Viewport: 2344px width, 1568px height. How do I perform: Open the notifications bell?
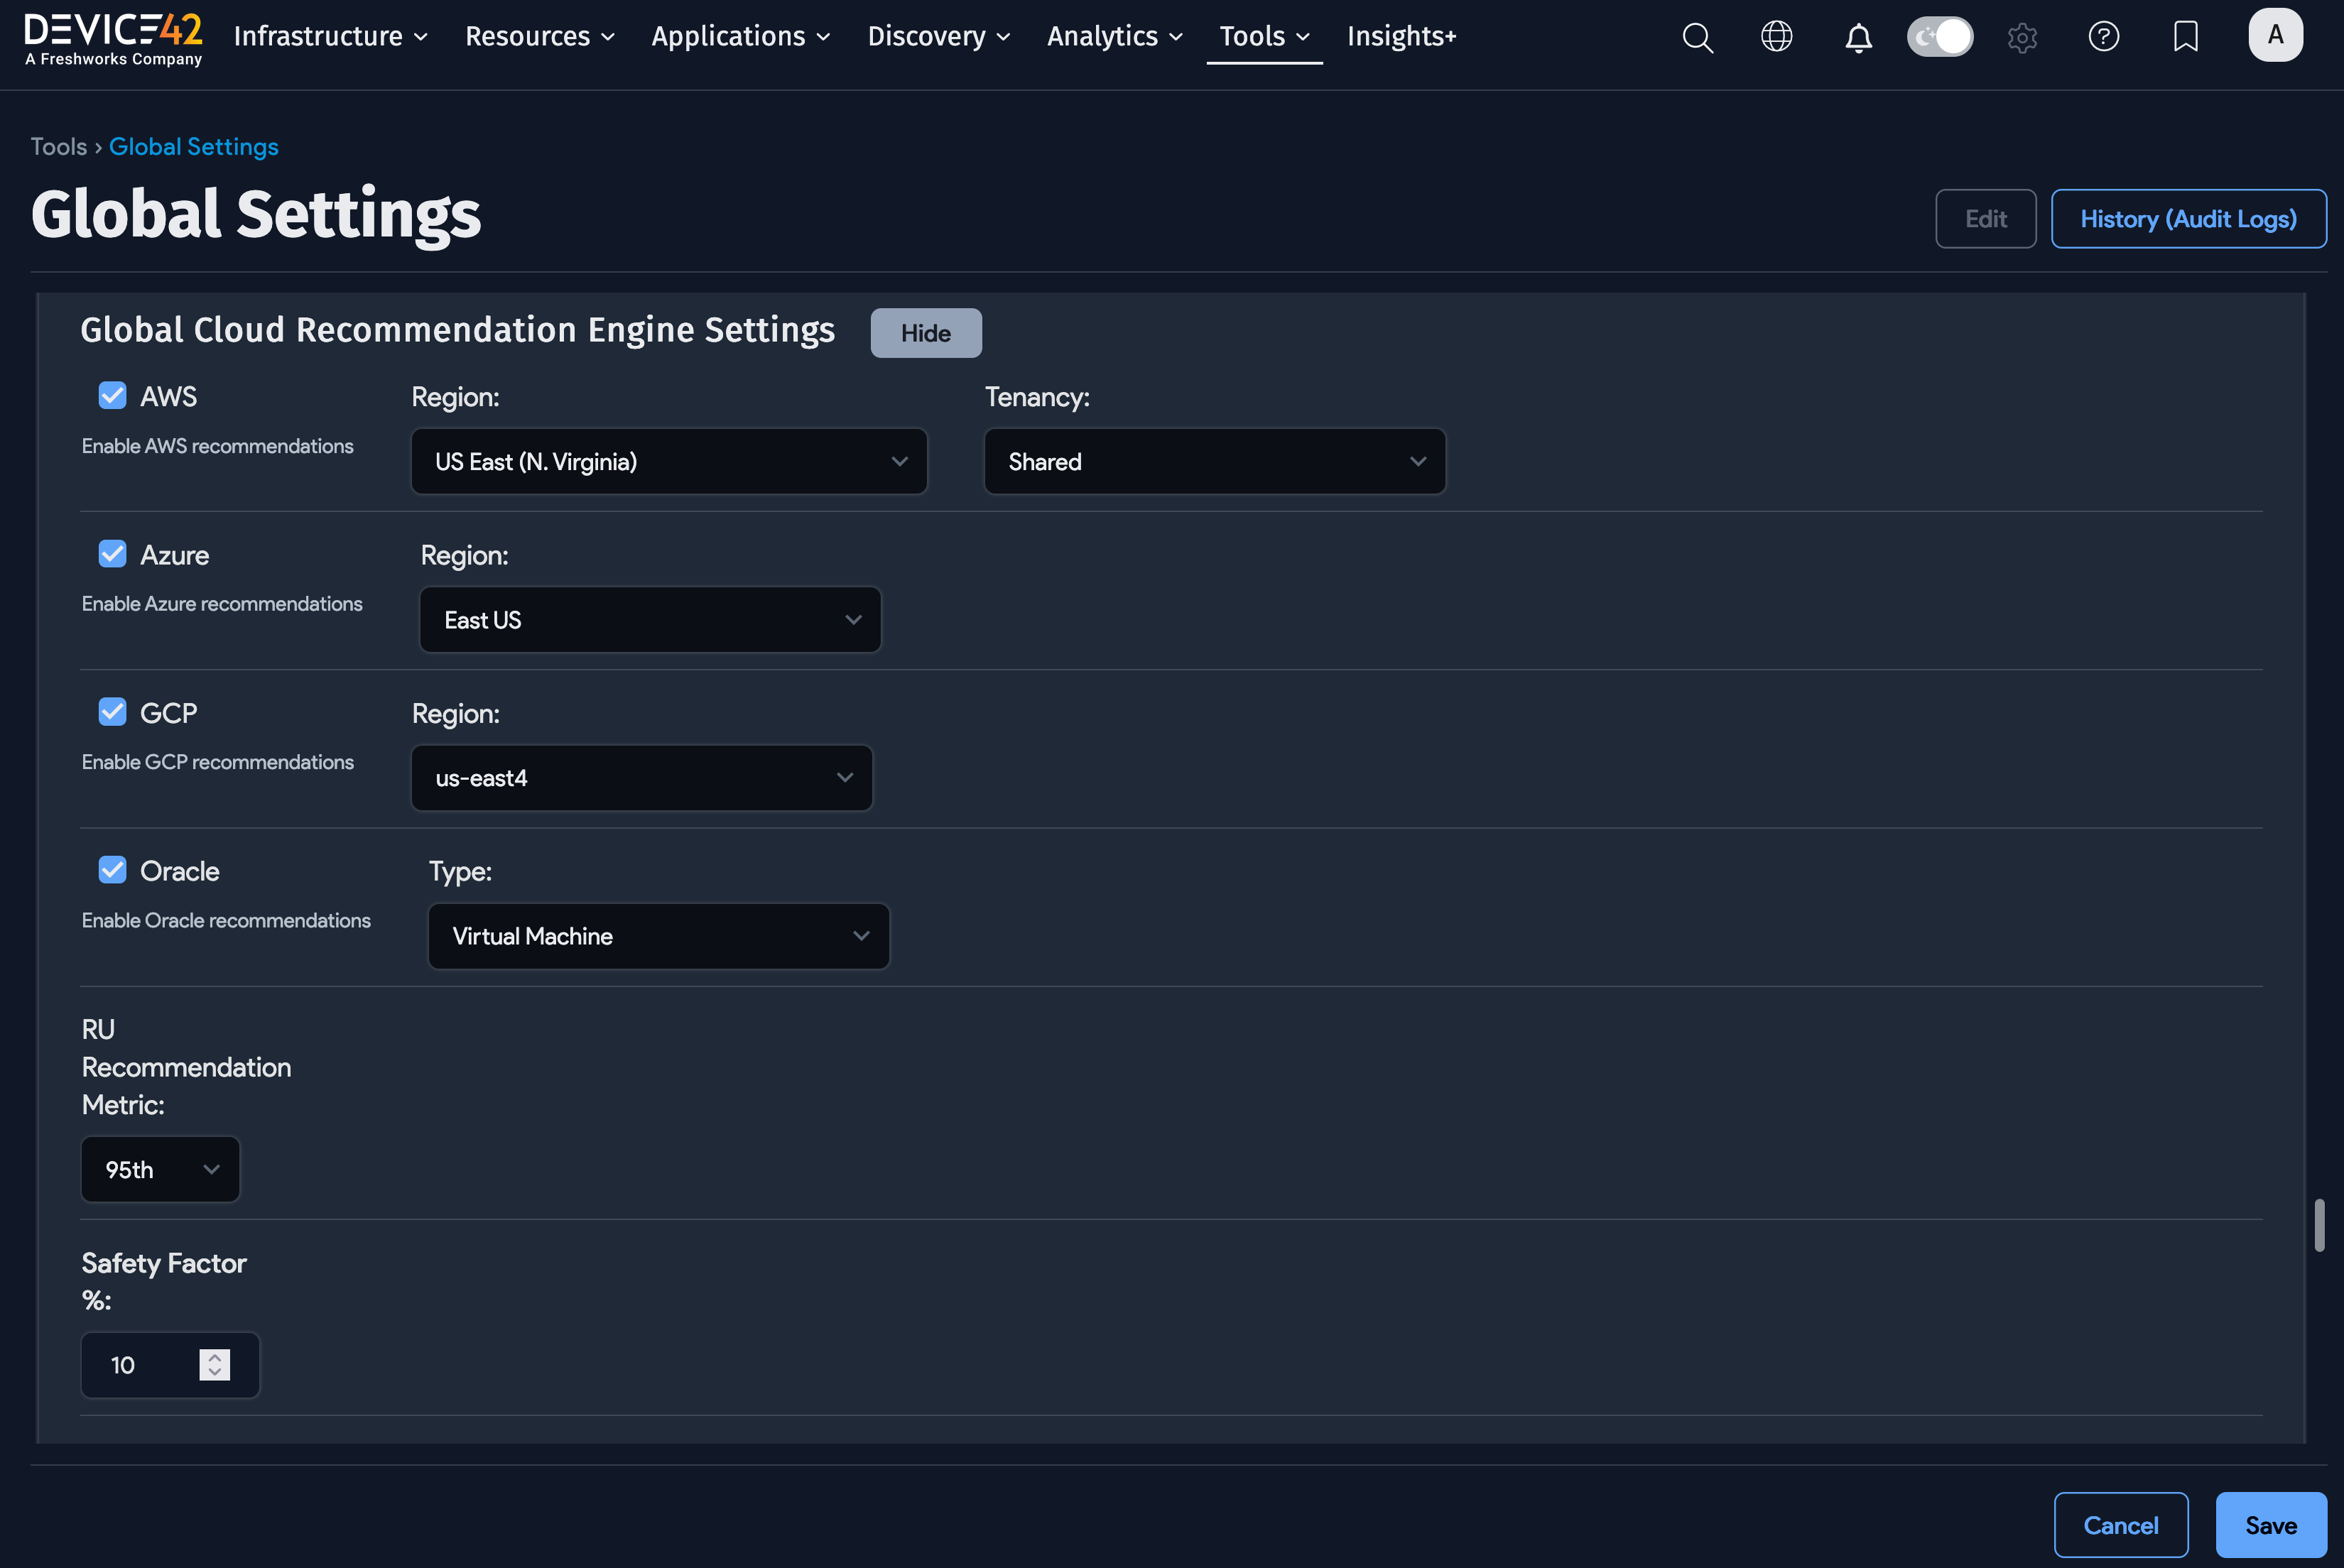click(x=1858, y=38)
